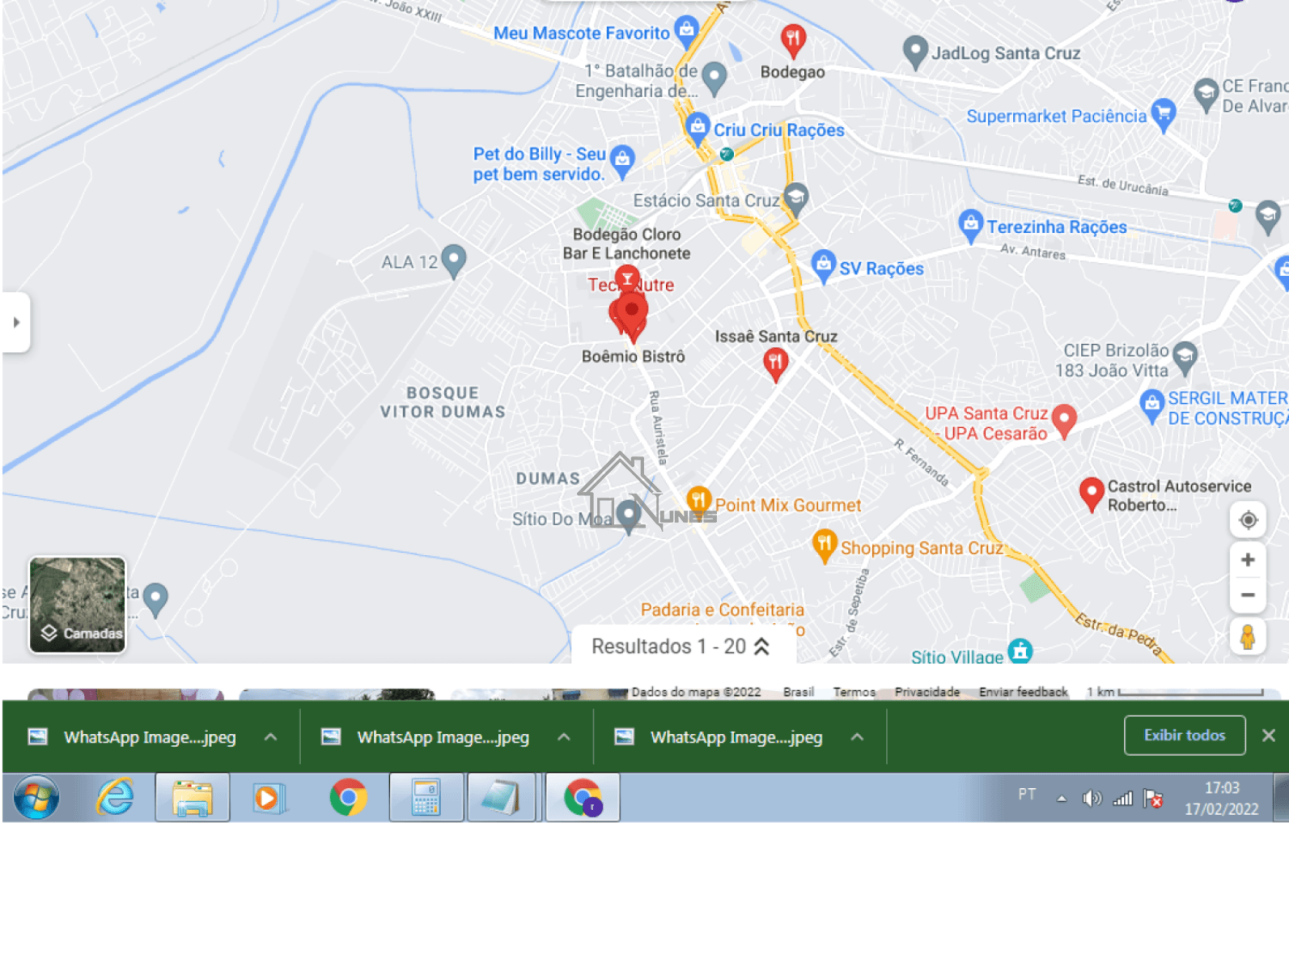The width and height of the screenshot is (1289, 967).
Task: Click the Enviar feedback link
Action: pyautogui.click(x=1022, y=692)
